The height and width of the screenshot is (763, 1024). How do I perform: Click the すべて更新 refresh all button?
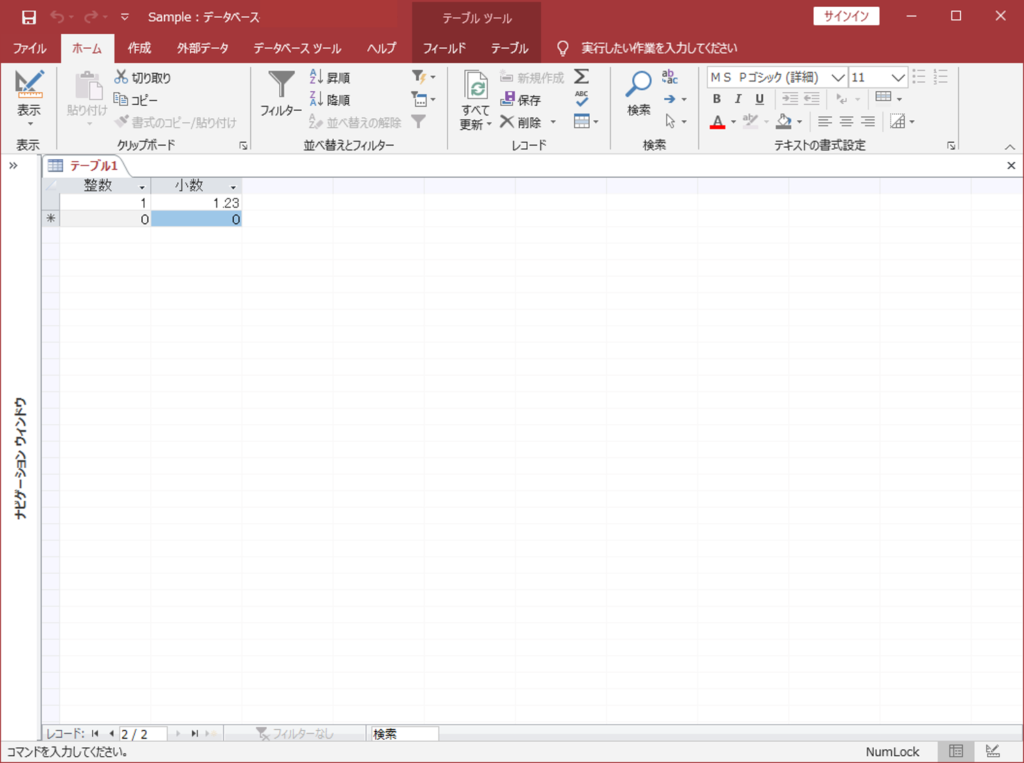tap(475, 100)
